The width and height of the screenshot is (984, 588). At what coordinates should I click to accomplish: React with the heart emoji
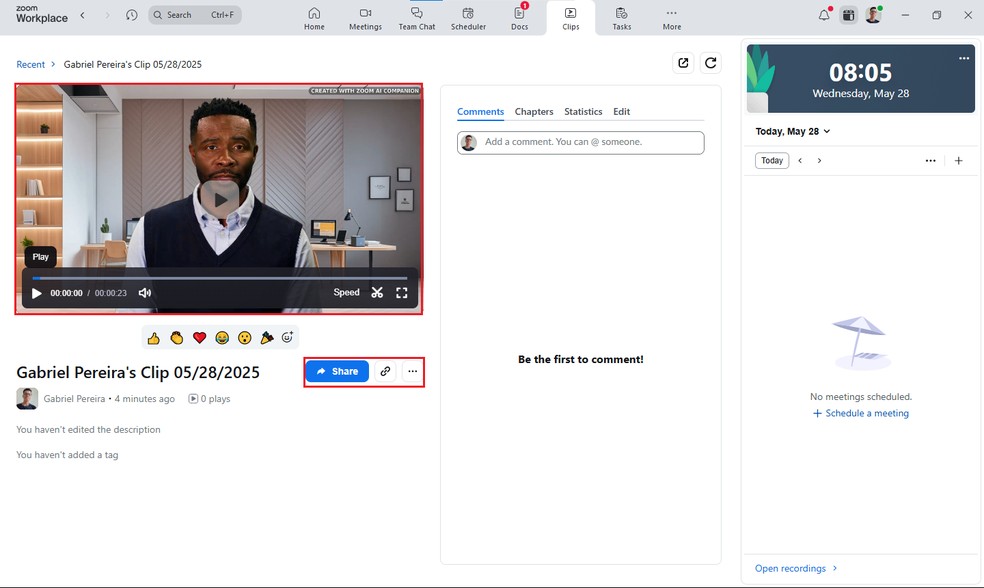pyautogui.click(x=199, y=338)
